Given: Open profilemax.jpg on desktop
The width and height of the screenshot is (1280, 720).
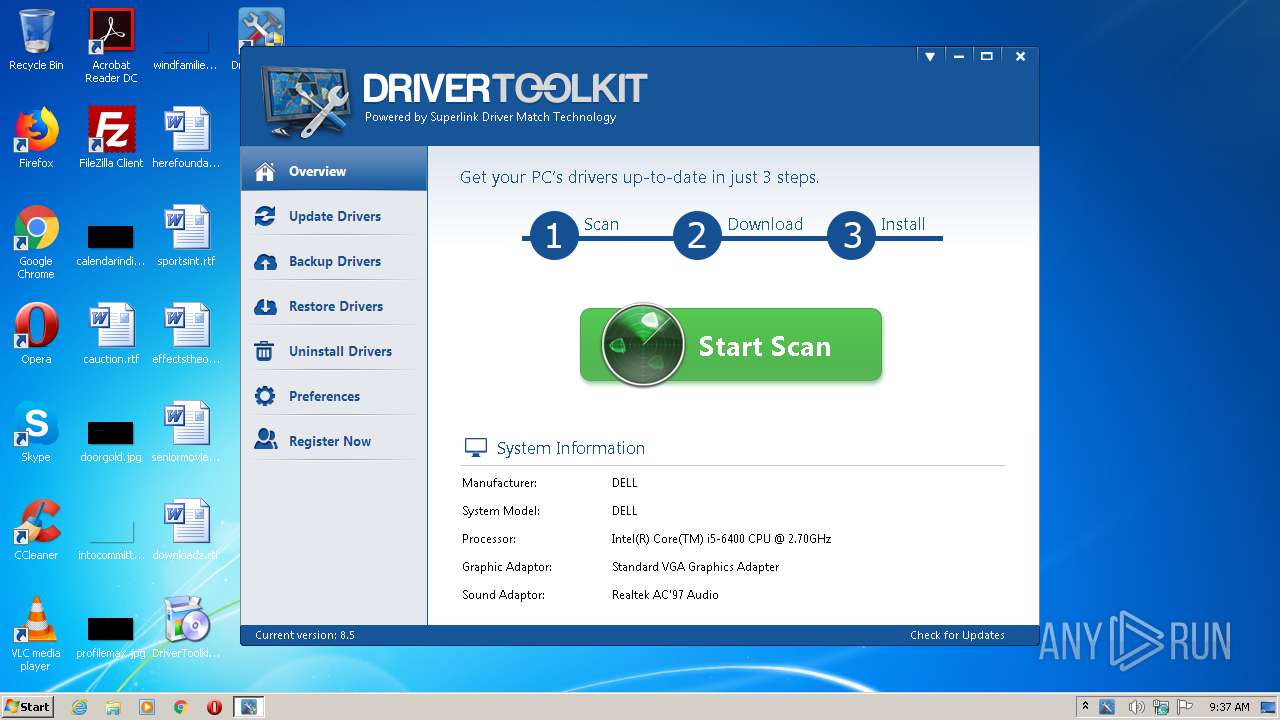Looking at the screenshot, I should [111, 636].
